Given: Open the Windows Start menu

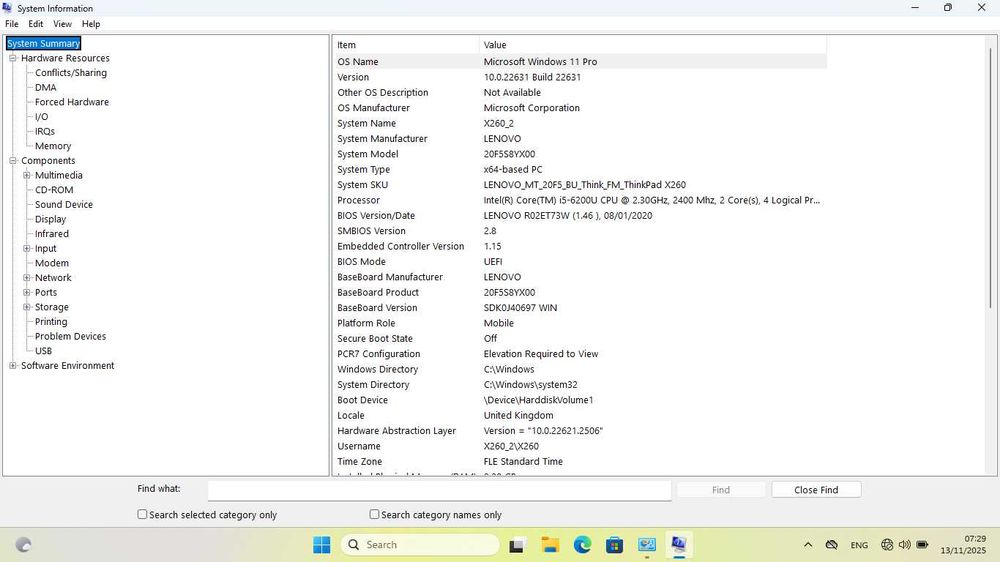Looking at the screenshot, I should click(322, 545).
